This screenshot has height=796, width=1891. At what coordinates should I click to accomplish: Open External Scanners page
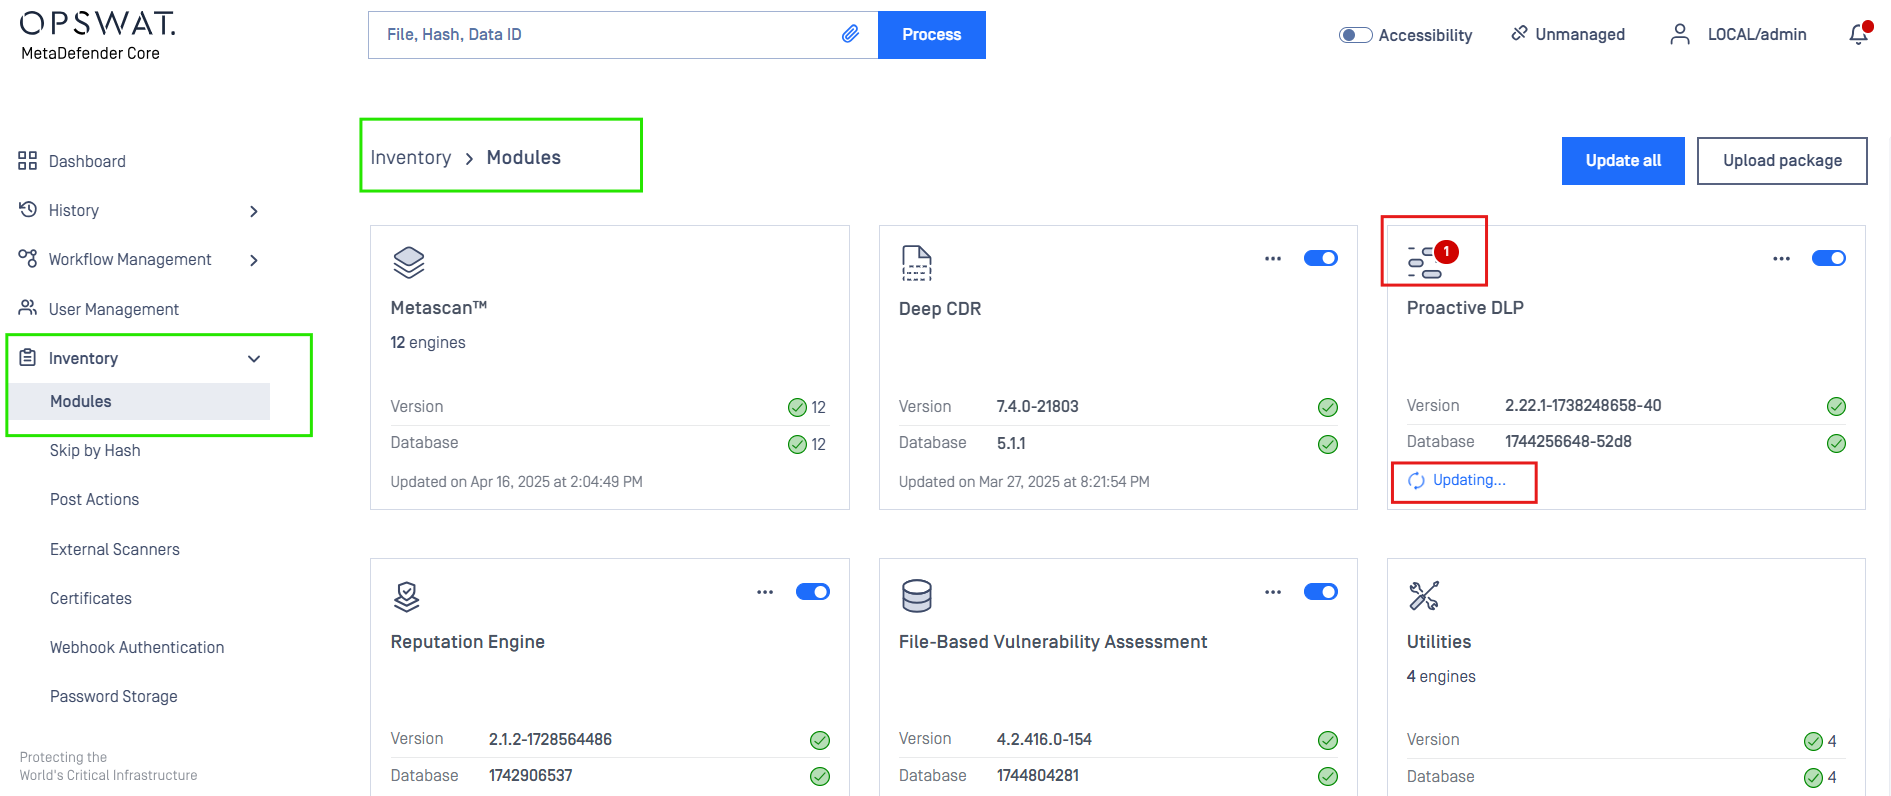115,549
